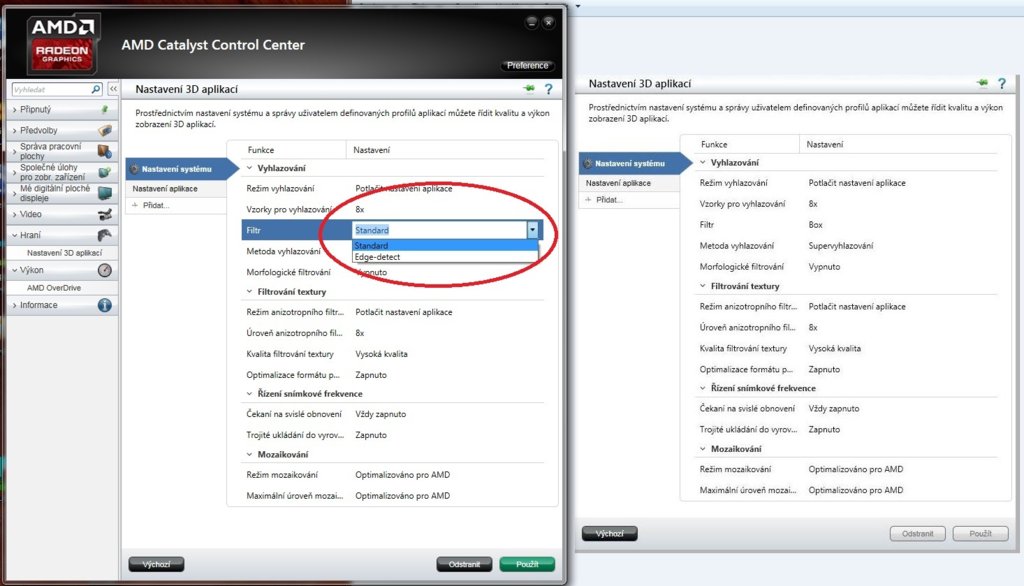The image size is (1024, 586).
Task: Click Odstranit button in left window
Action: (x=464, y=564)
